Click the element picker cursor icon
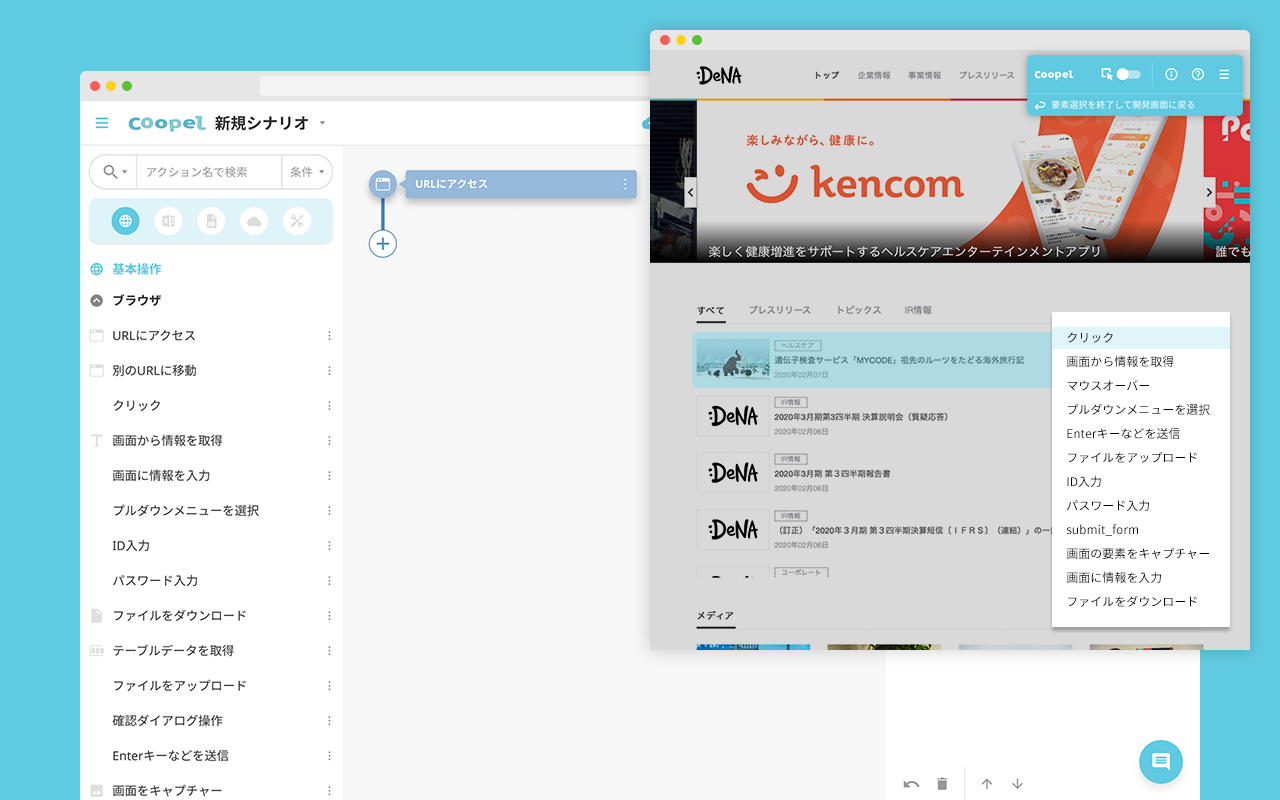 tap(1107, 74)
